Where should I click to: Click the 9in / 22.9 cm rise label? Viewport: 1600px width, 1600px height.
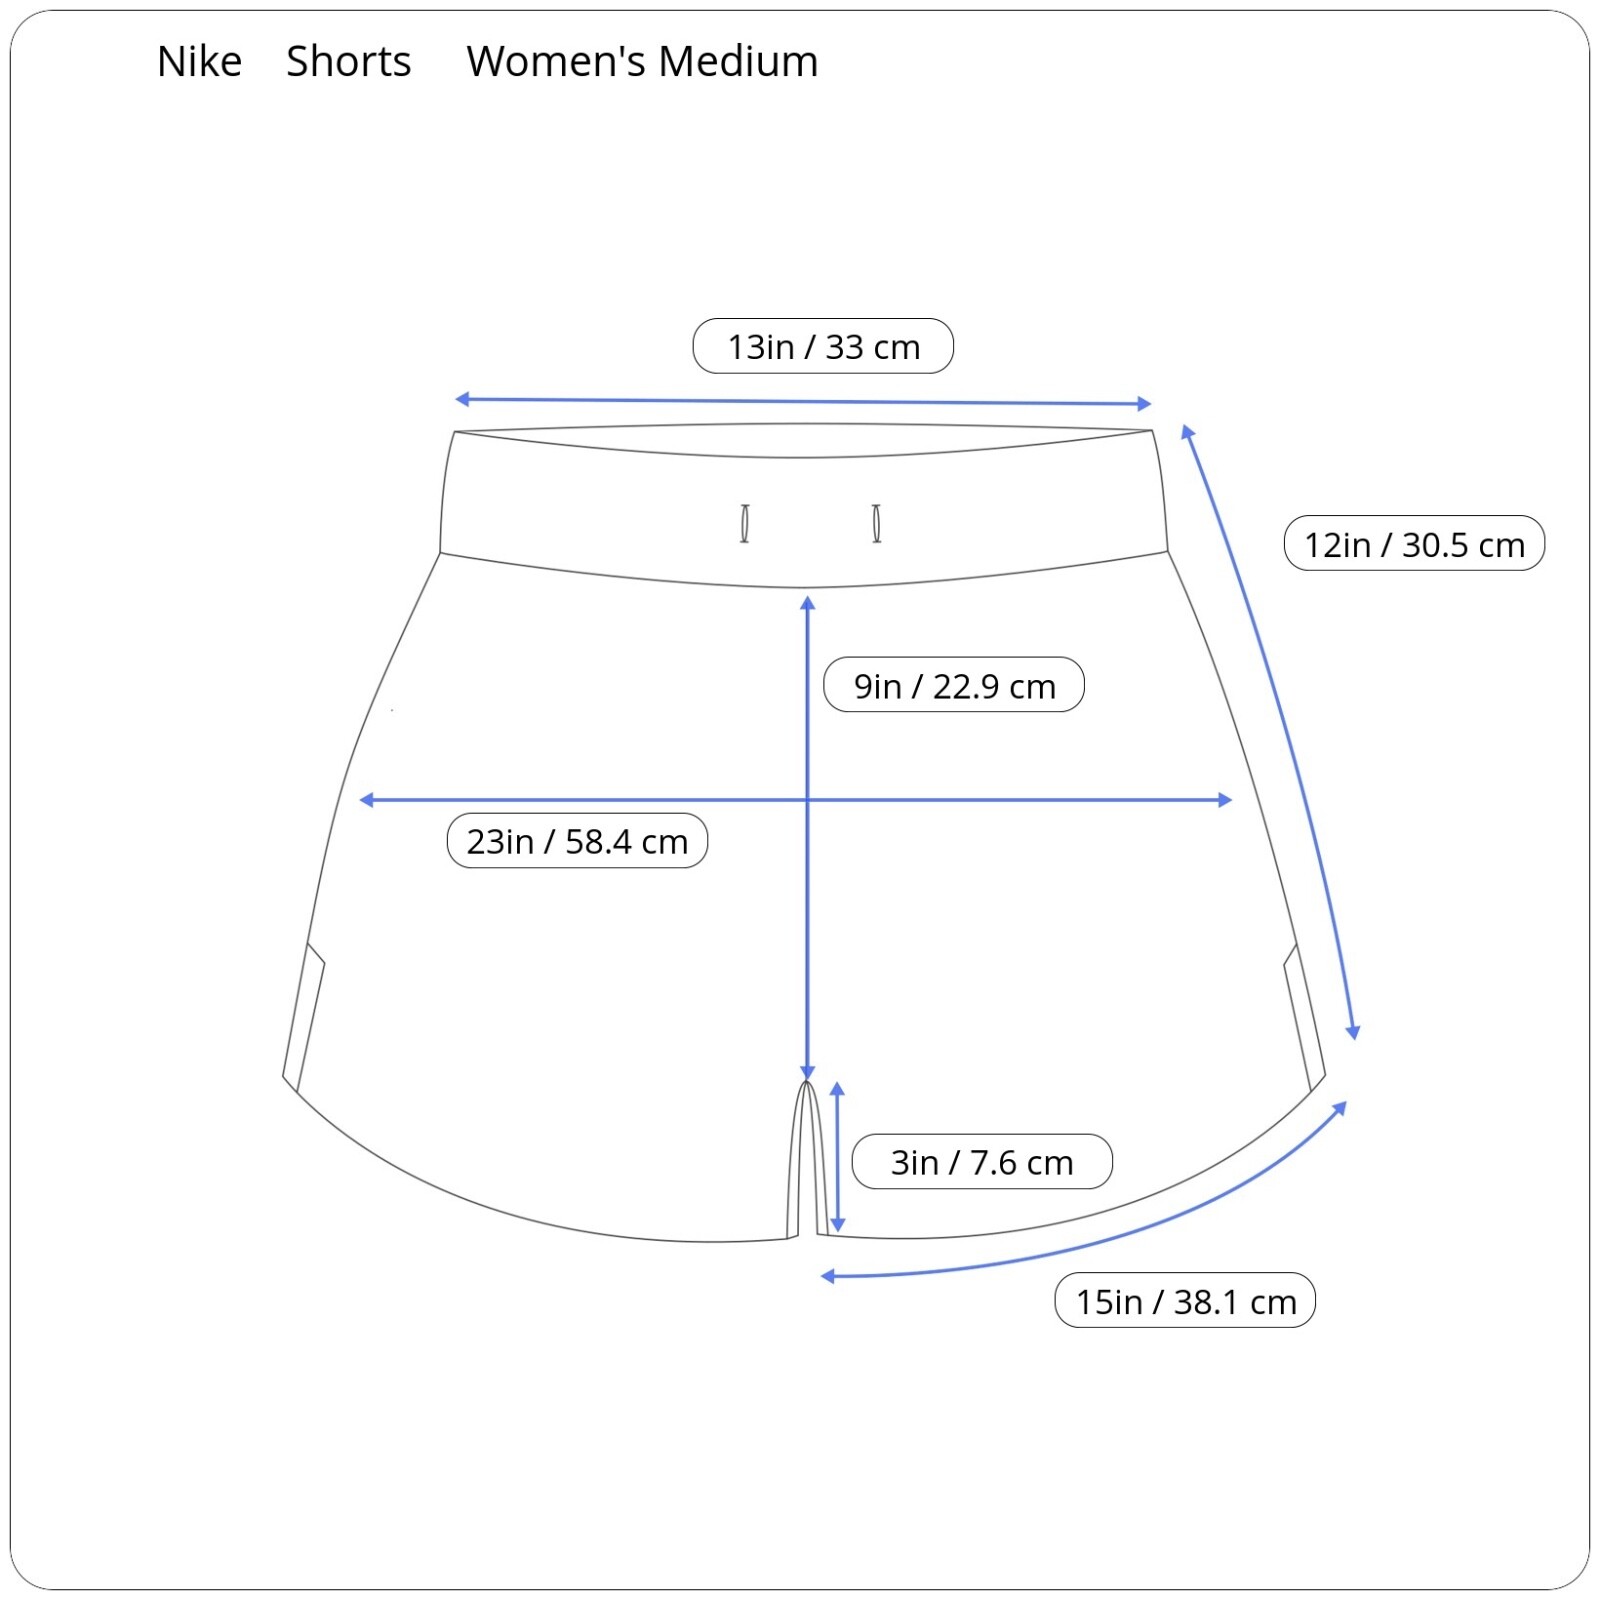coord(954,685)
